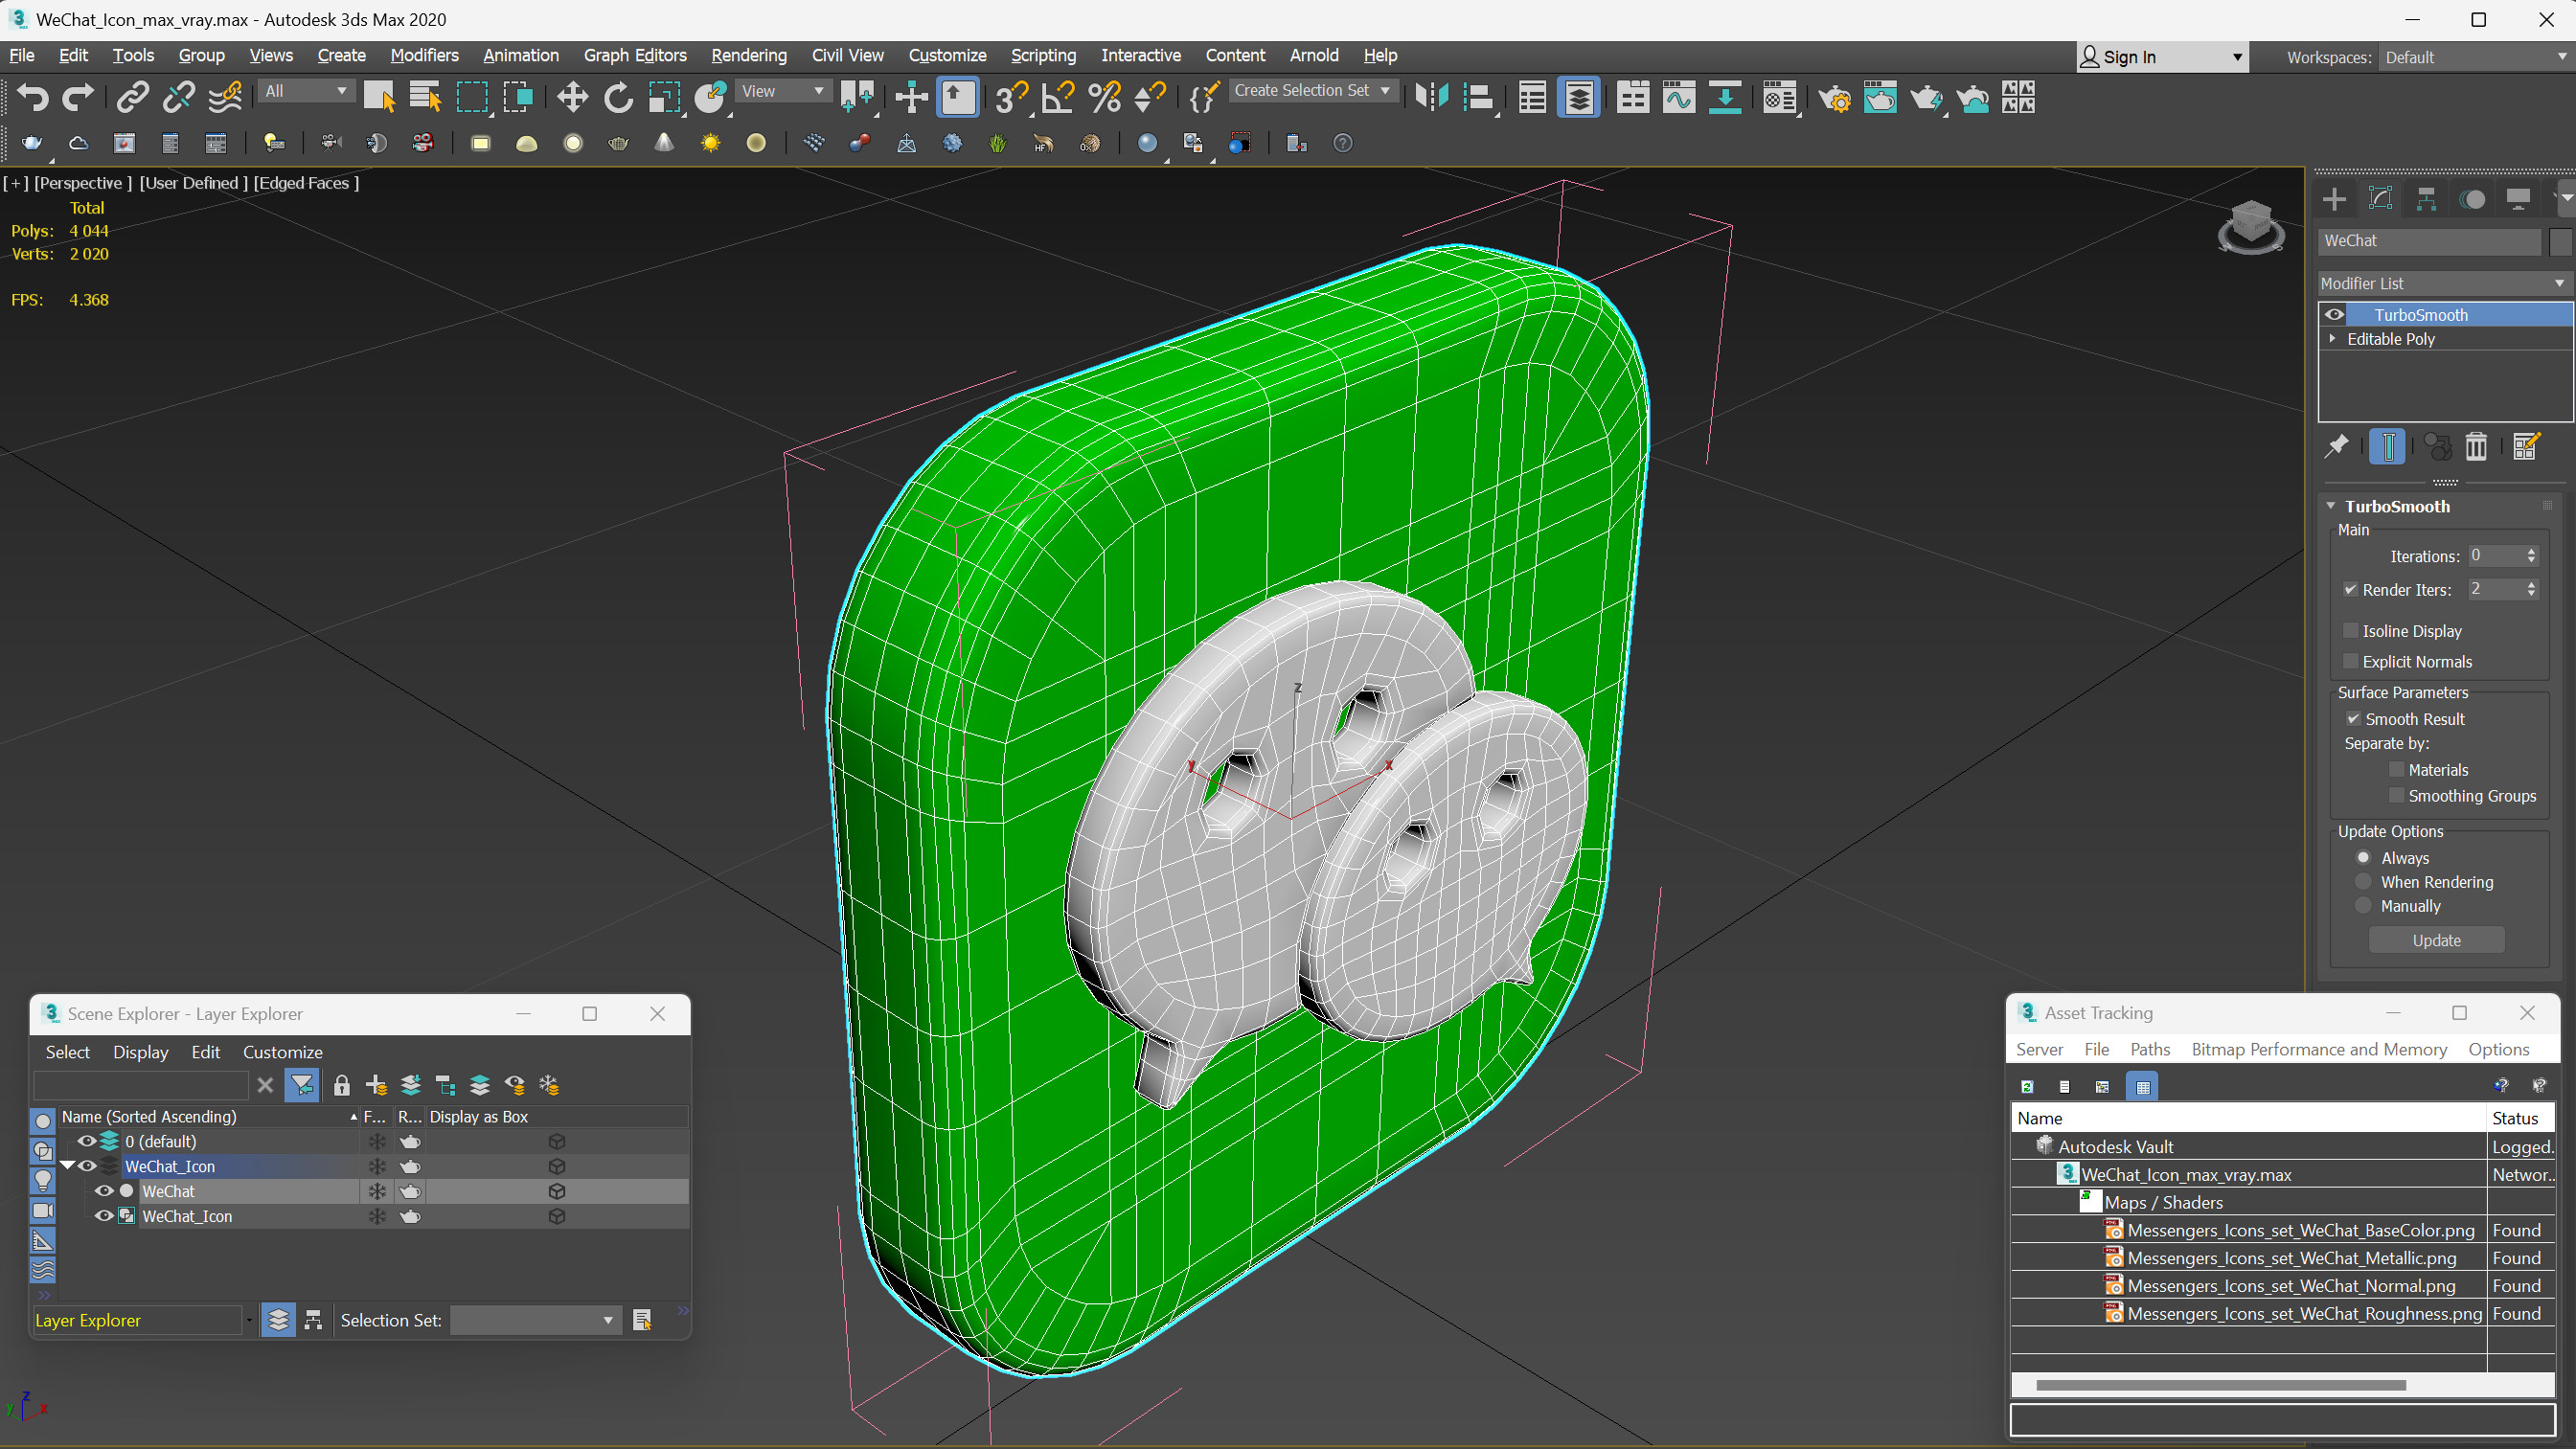Click the Redo arrow icon
The width and height of the screenshot is (2576, 1449).
(x=78, y=97)
